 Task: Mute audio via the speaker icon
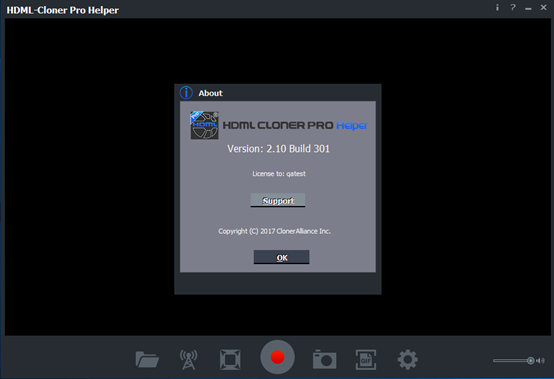[541, 361]
